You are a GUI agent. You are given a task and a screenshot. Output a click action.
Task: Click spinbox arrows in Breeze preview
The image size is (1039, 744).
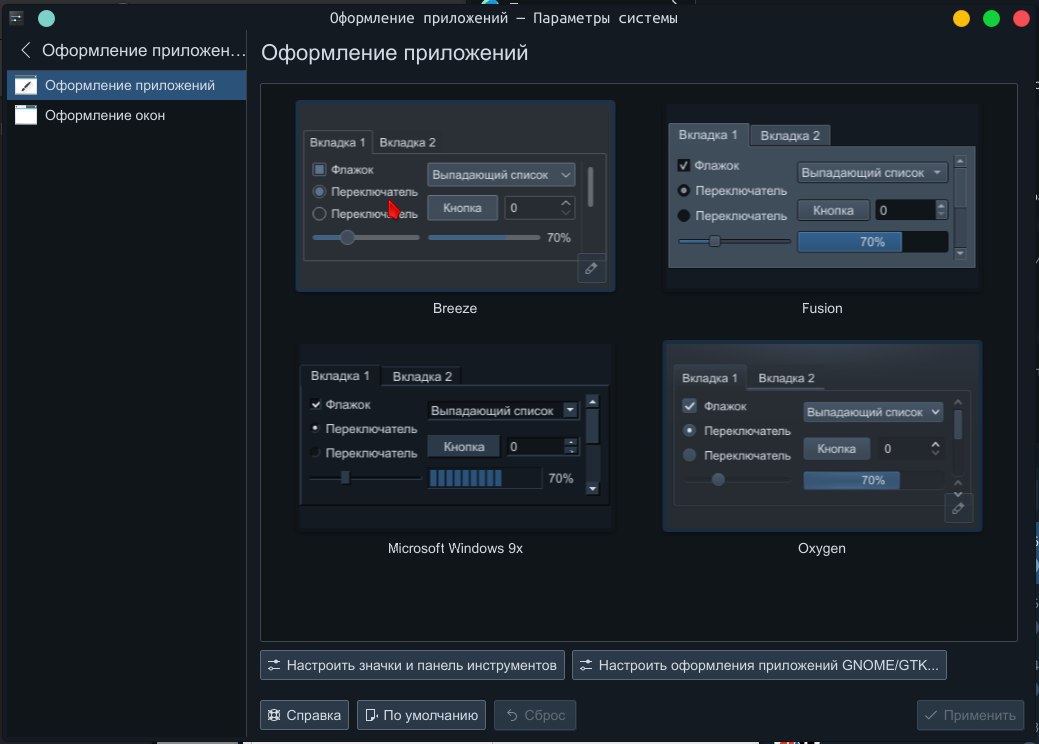click(565, 207)
